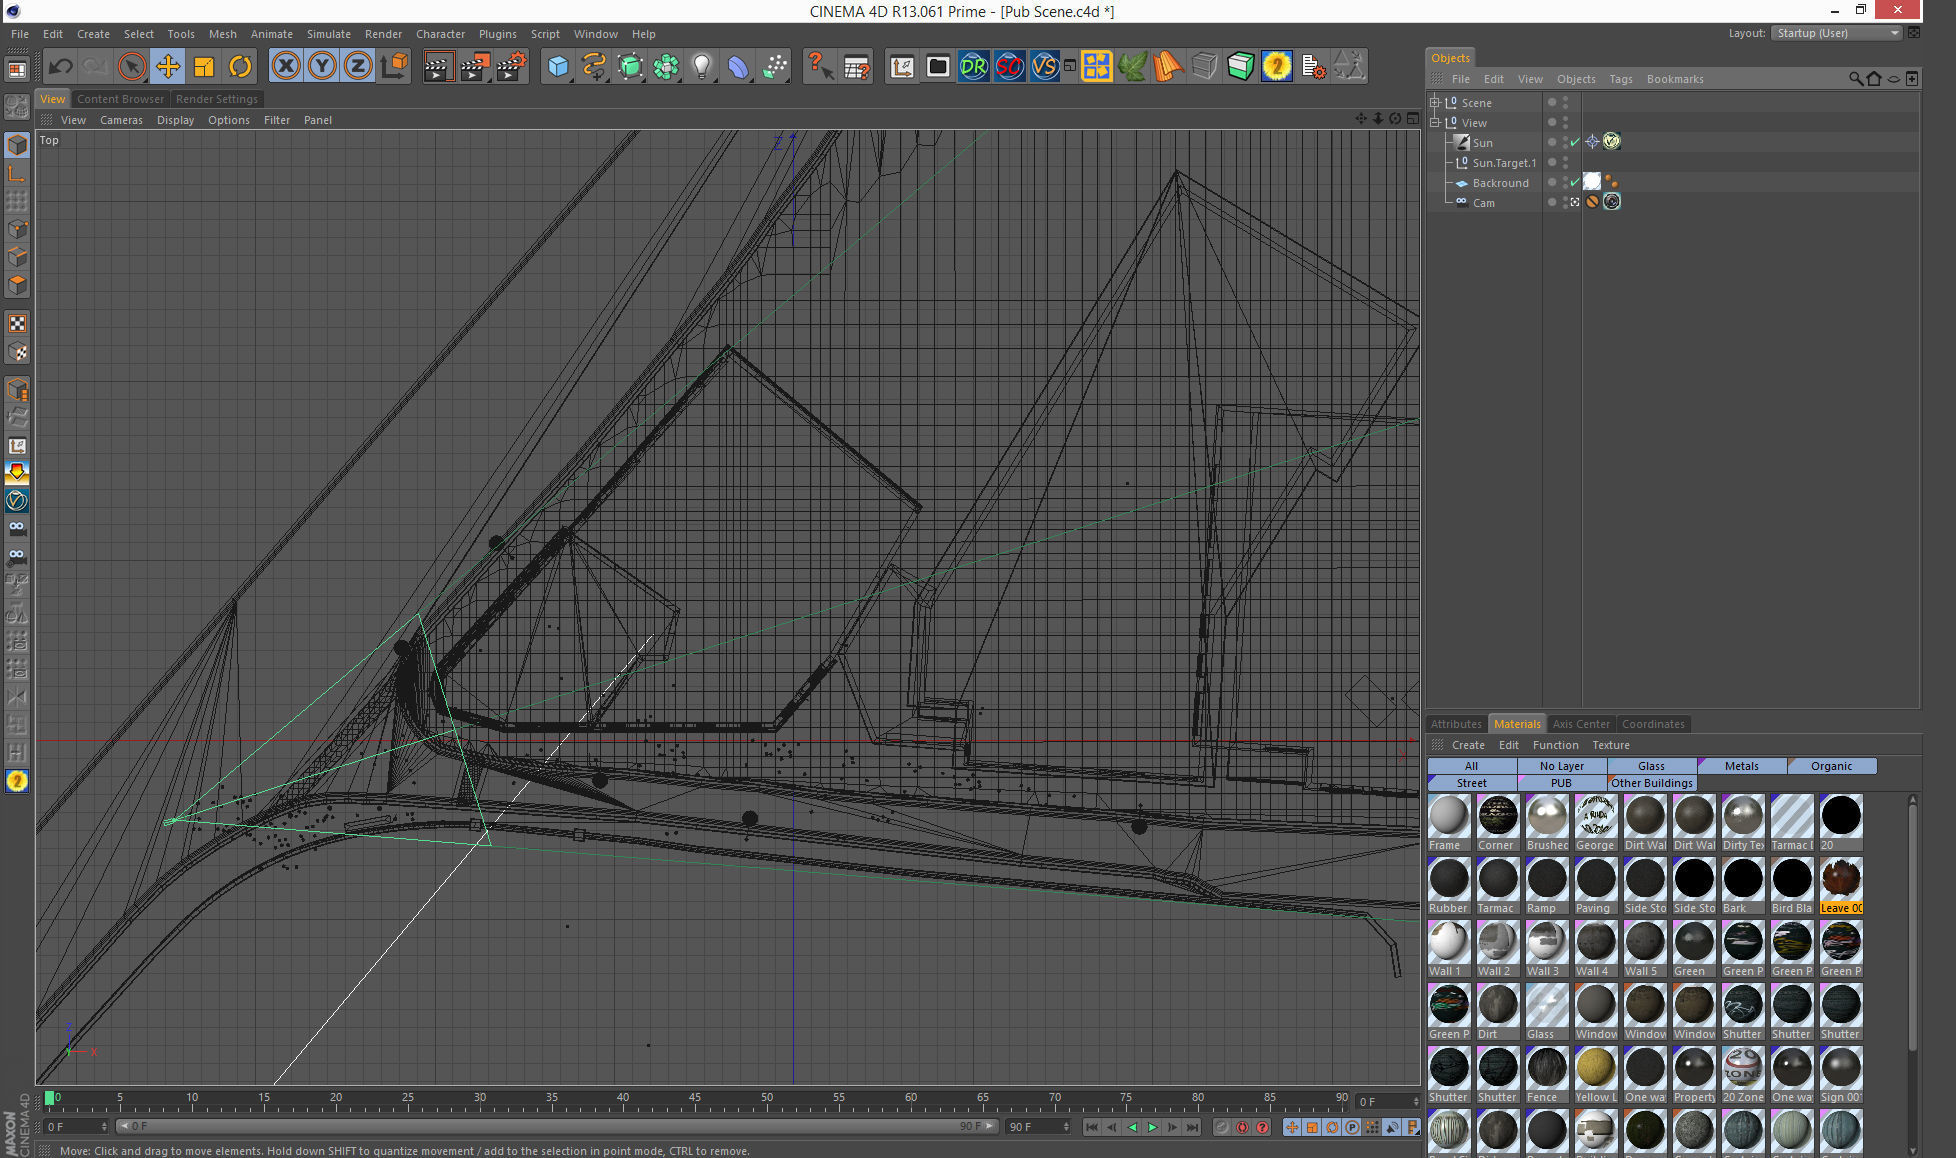This screenshot has width=1956, height=1158.
Task: Collapse the View object group
Action: click(x=1435, y=123)
